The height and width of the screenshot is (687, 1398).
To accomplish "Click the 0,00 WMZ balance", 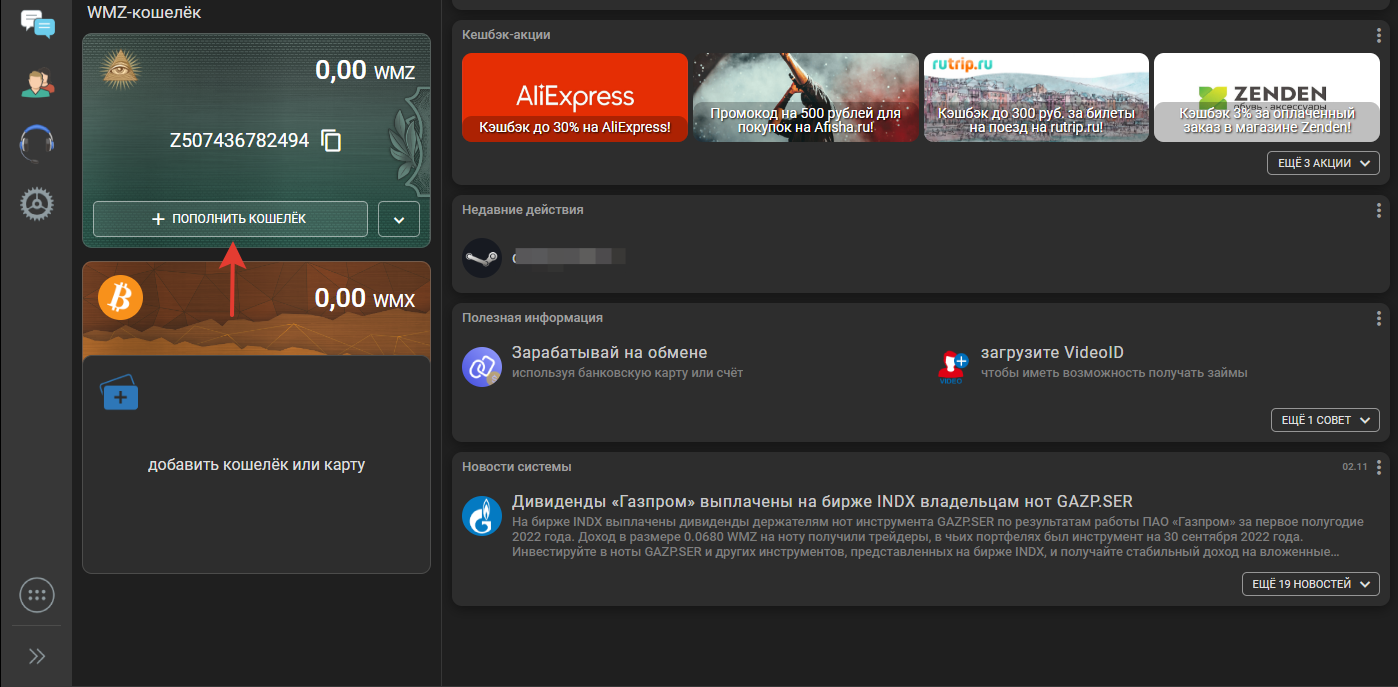I will tap(364, 71).
